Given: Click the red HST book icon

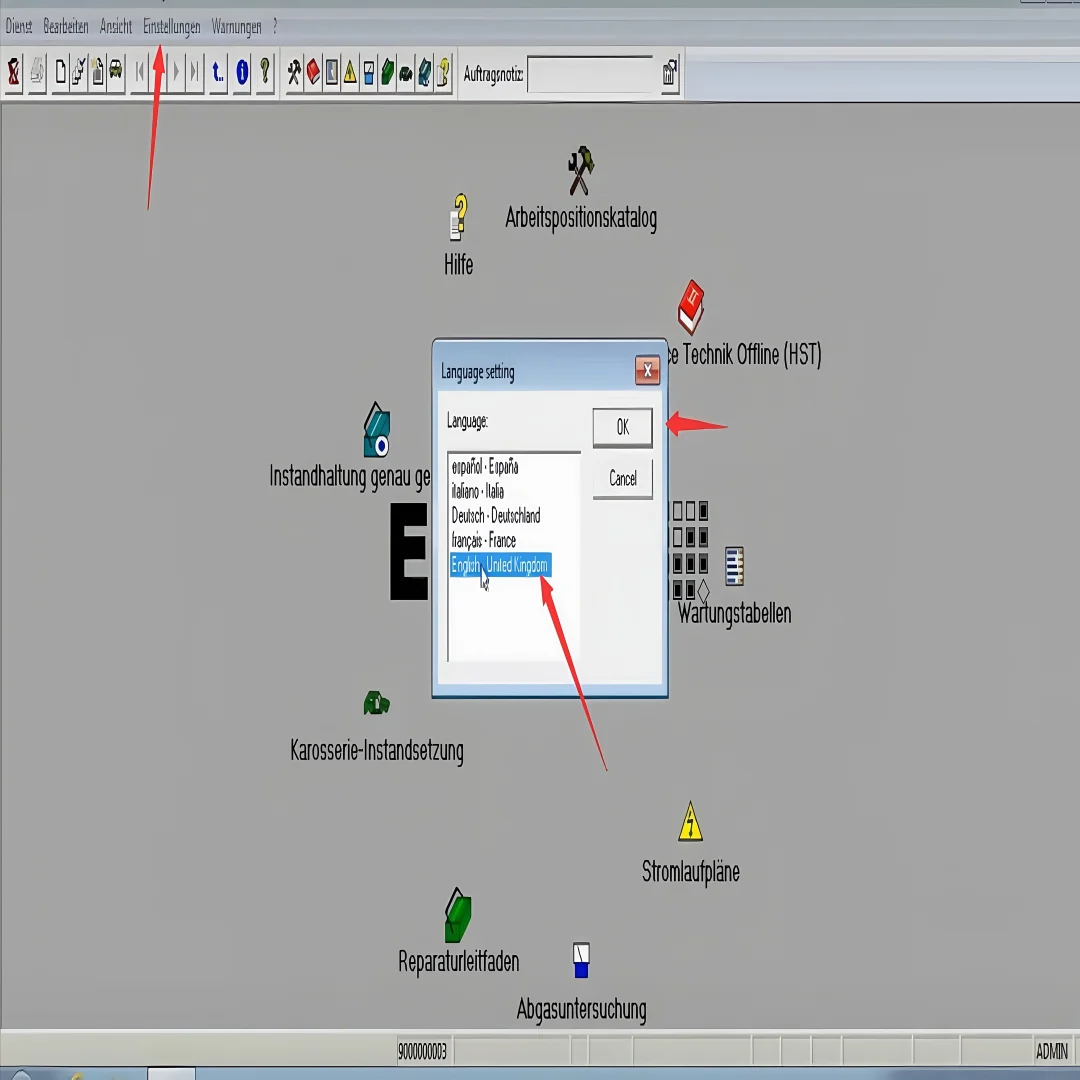Looking at the screenshot, I should pyautogui.click(x=690, y=307).
